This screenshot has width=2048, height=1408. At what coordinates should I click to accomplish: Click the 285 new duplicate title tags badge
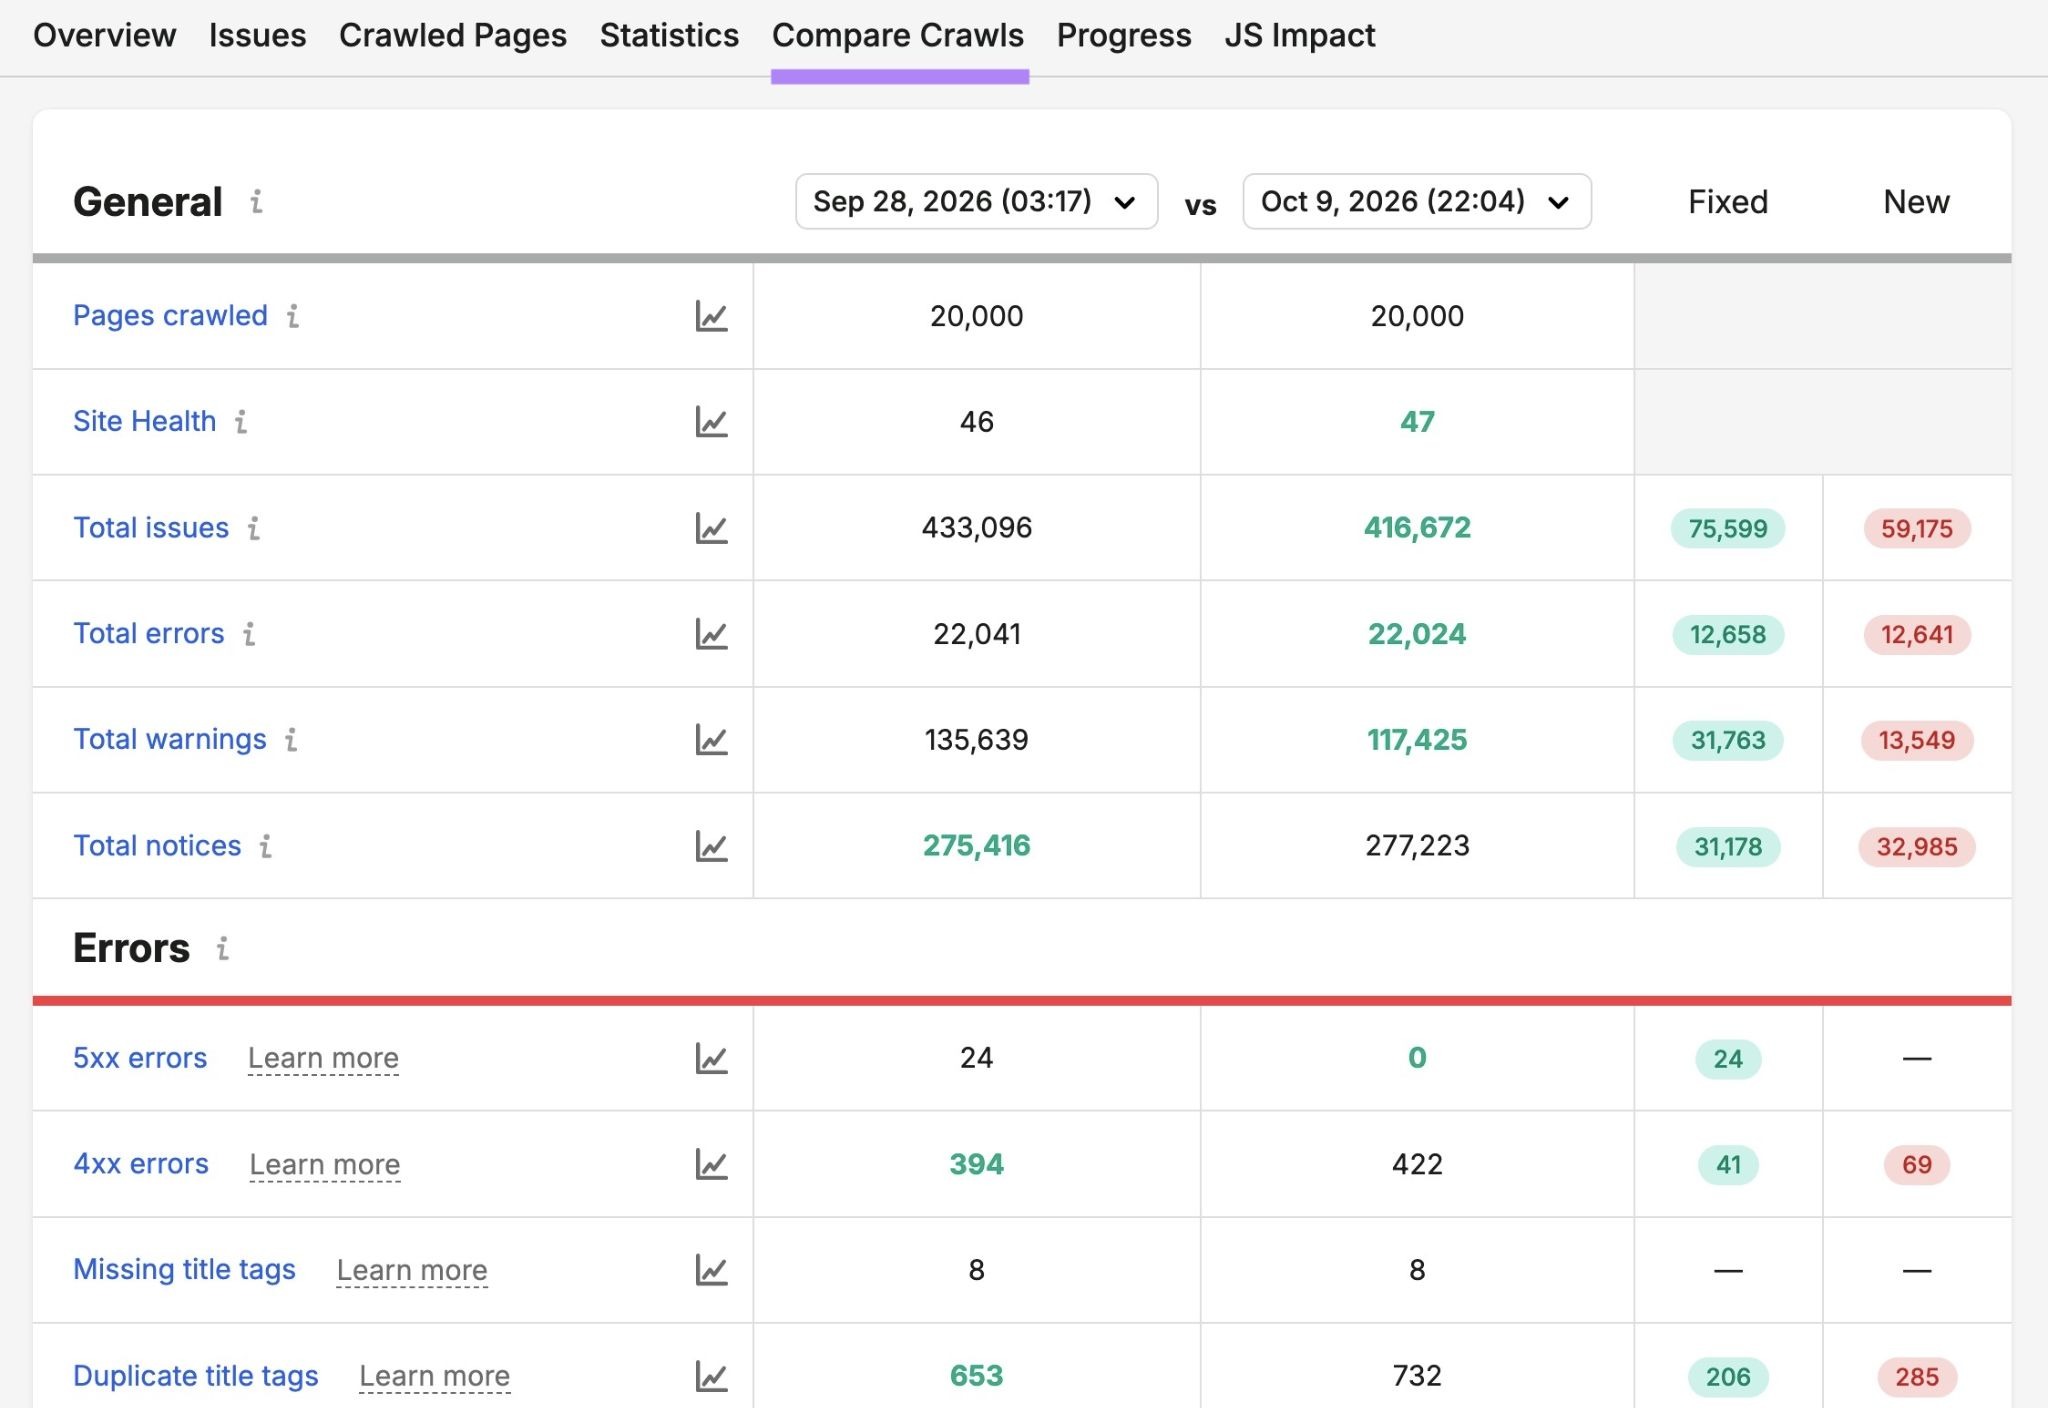[x=1917, y=1377]
